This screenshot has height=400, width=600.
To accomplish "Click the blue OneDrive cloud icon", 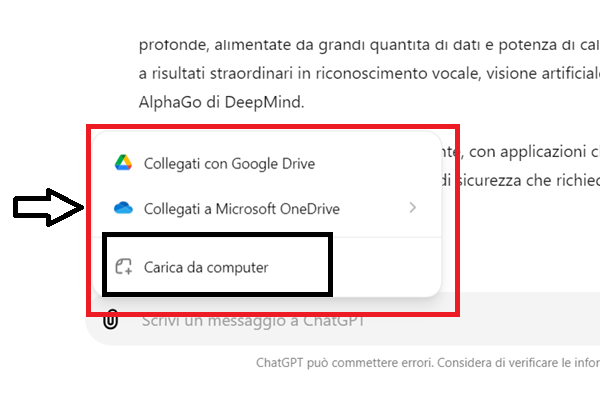I will (123, 209).
